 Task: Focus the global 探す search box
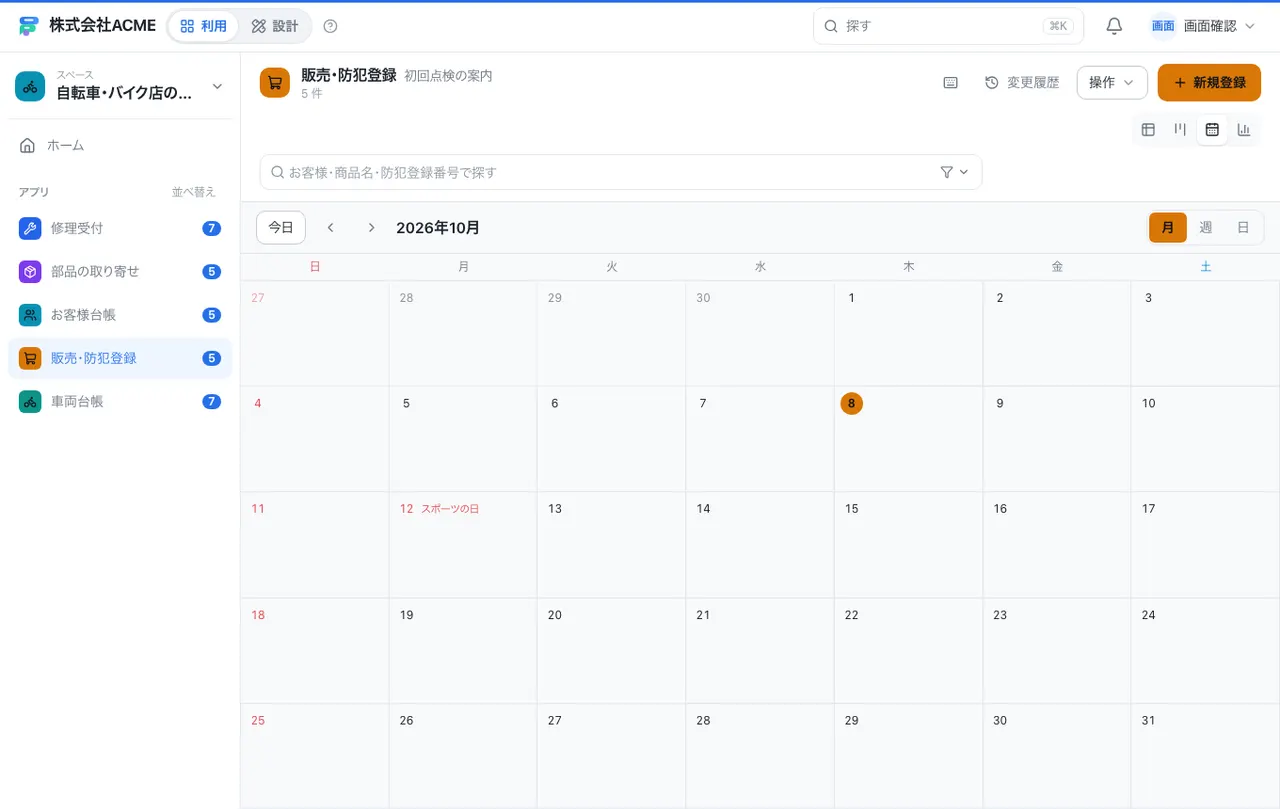click(948, 26)
